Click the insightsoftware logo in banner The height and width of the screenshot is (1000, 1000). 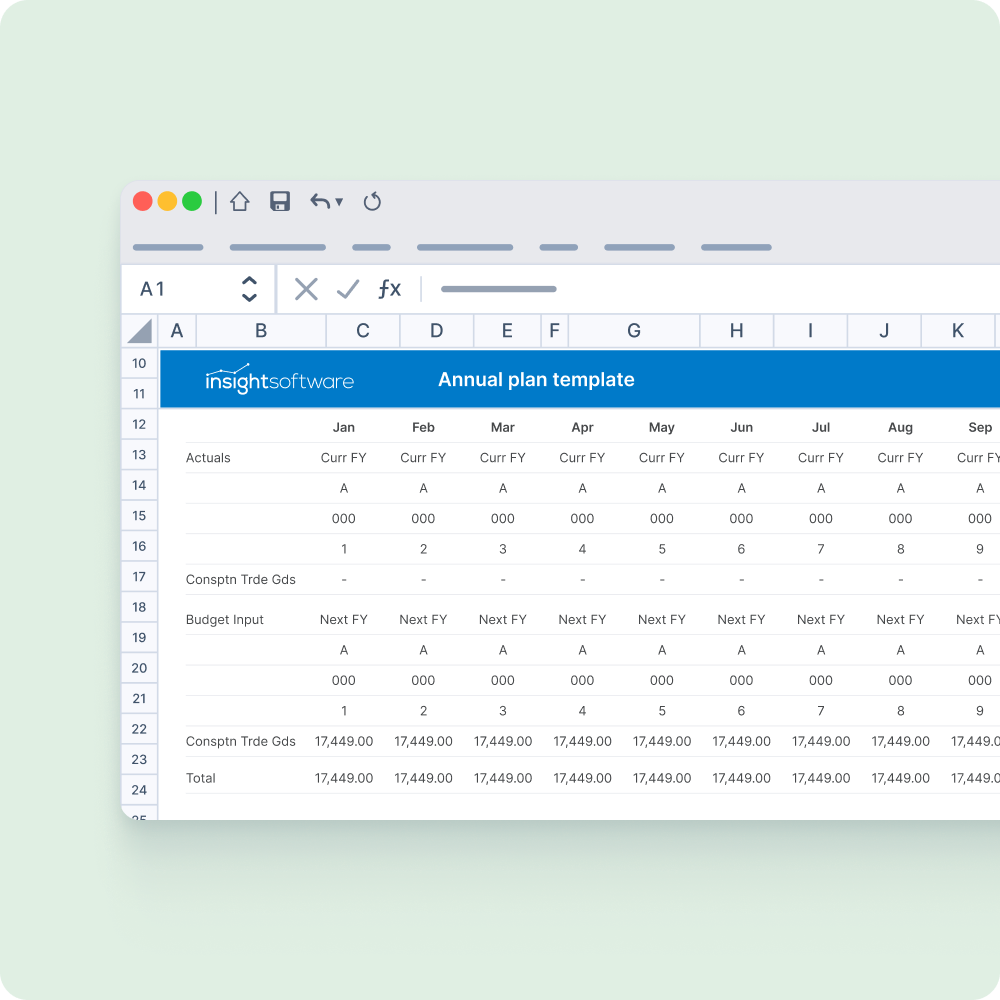click(279, 380)
